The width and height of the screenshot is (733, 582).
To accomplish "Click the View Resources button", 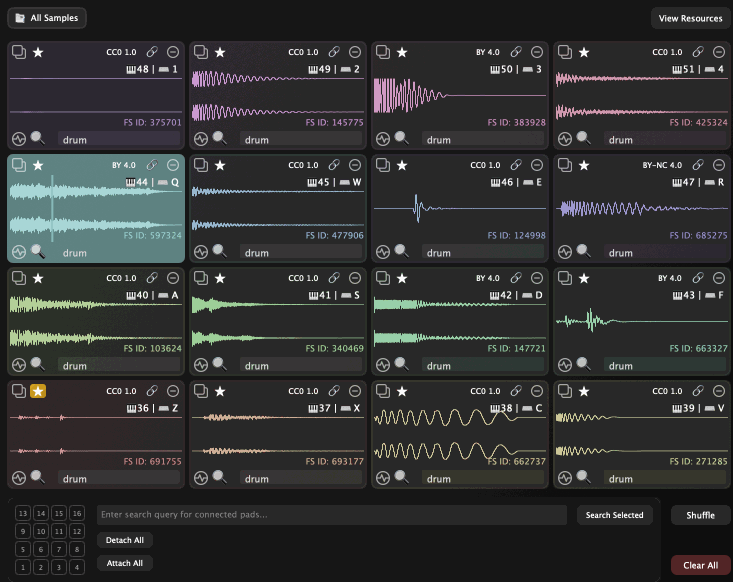I will 690,18.
